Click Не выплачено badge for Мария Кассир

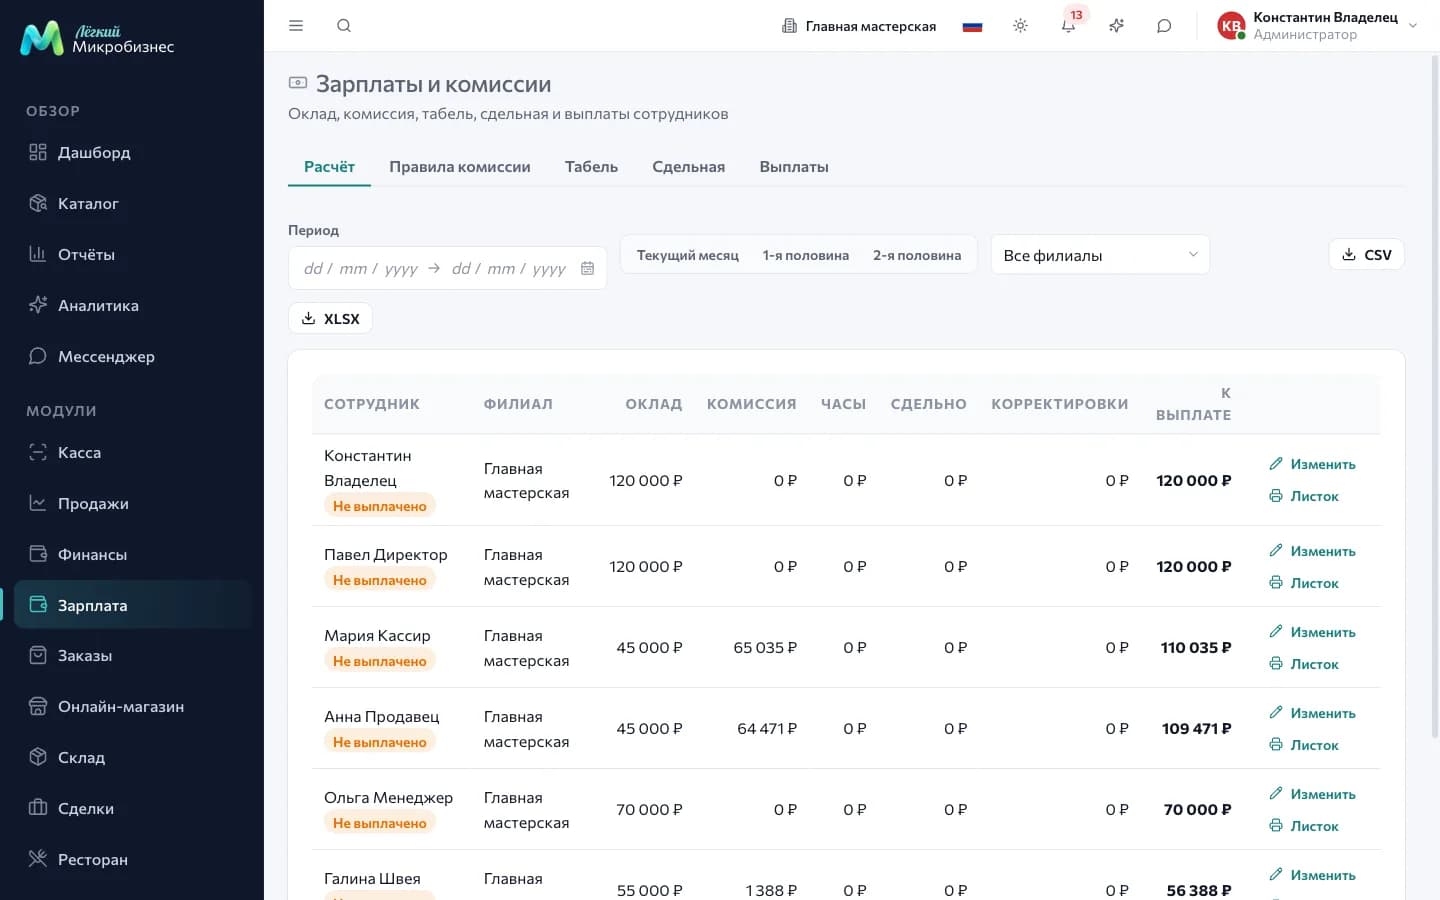[380, 661]
